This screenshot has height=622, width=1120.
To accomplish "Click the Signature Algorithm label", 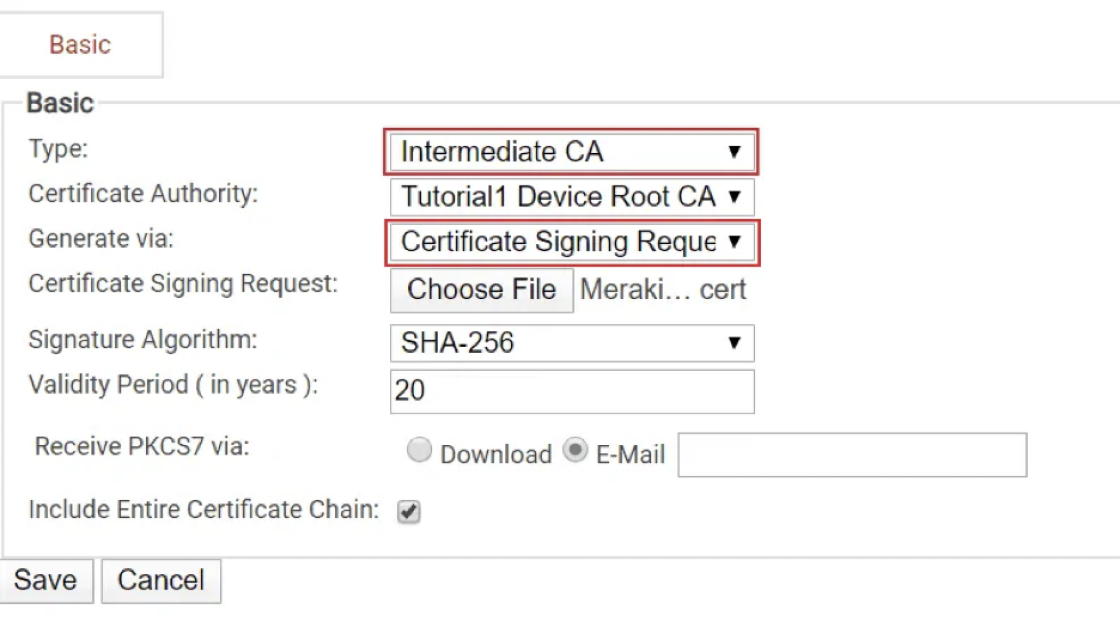I will click(x=143, y=339).
